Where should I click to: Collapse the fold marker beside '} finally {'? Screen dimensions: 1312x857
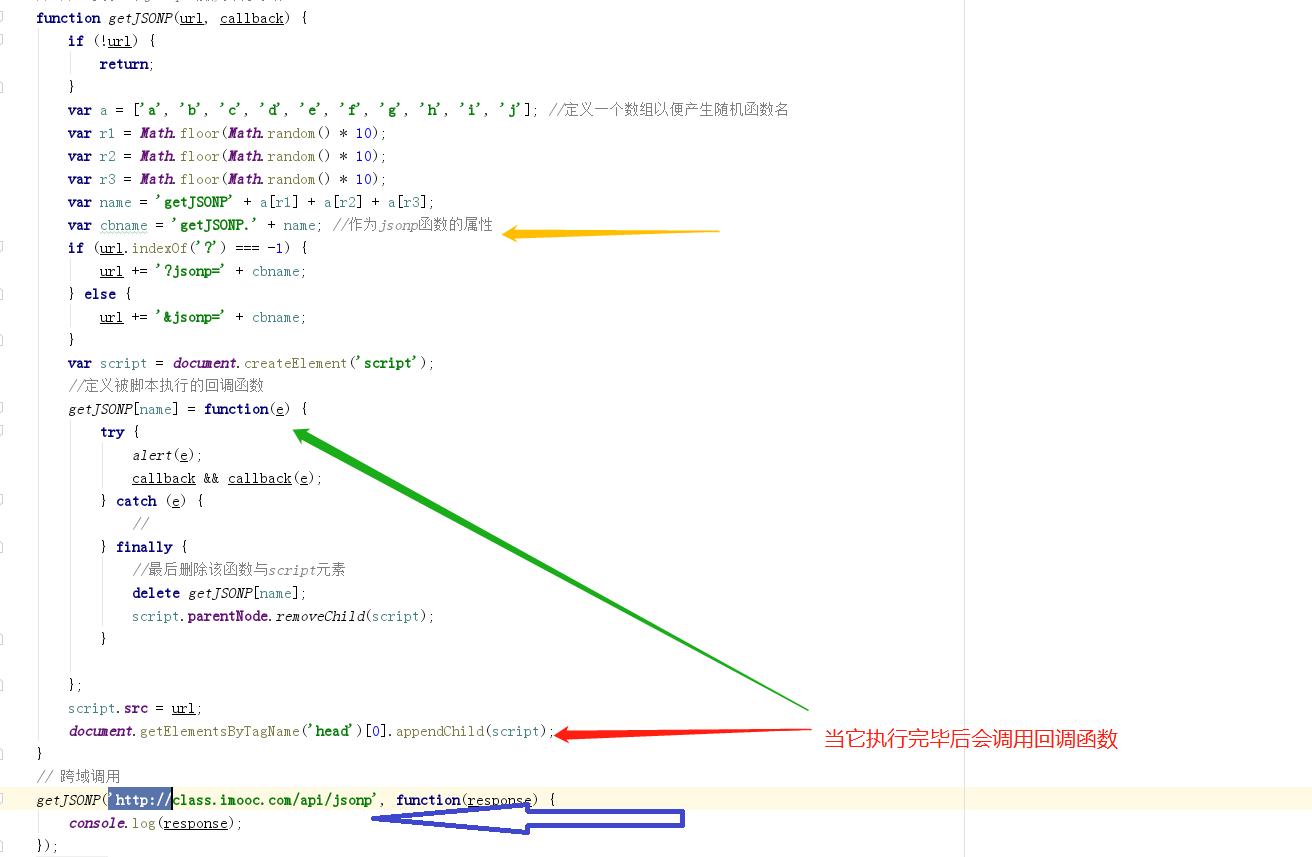(2, 547)
